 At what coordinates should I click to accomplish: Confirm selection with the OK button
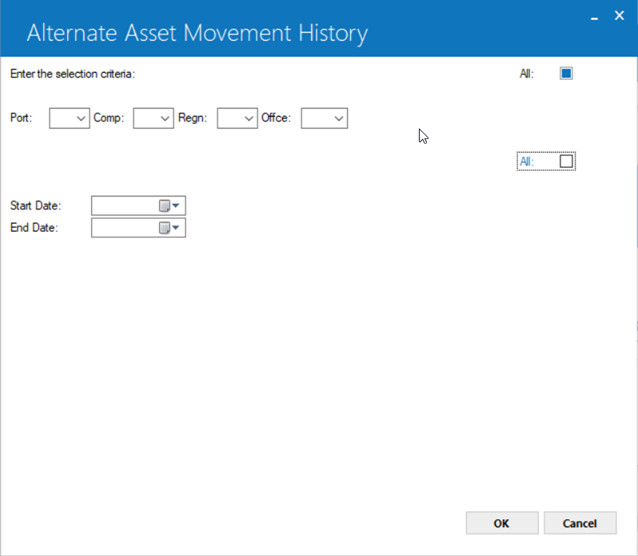coord(502,523)
